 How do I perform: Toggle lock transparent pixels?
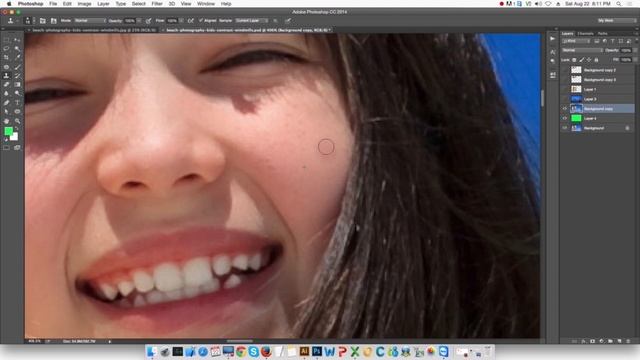click(x=574, y=60)
